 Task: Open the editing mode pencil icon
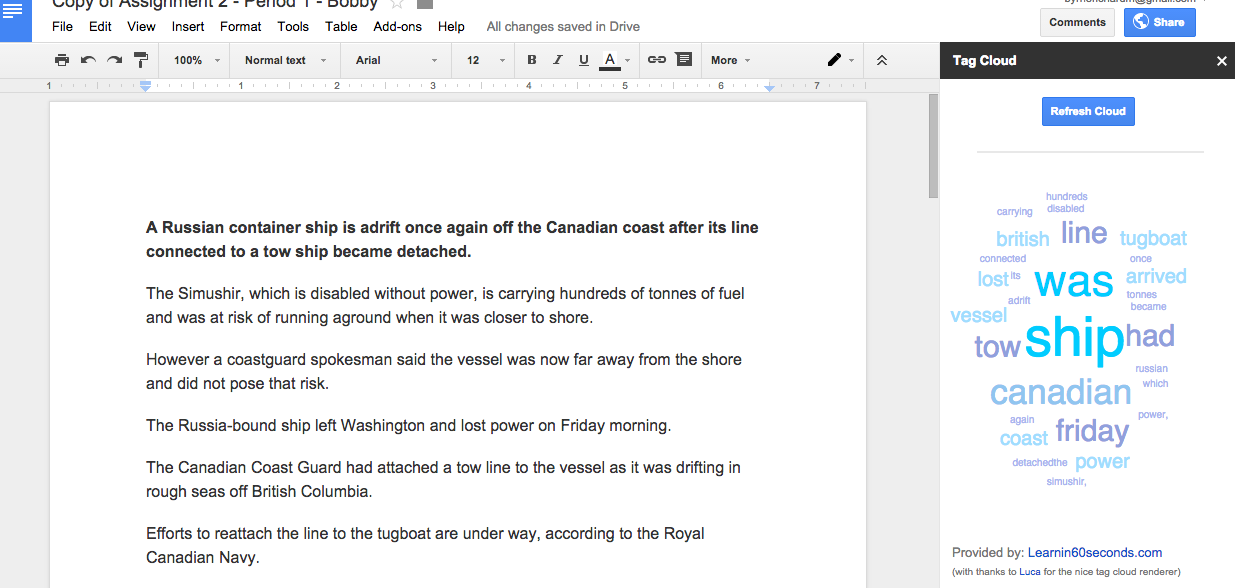coord(840,60)
